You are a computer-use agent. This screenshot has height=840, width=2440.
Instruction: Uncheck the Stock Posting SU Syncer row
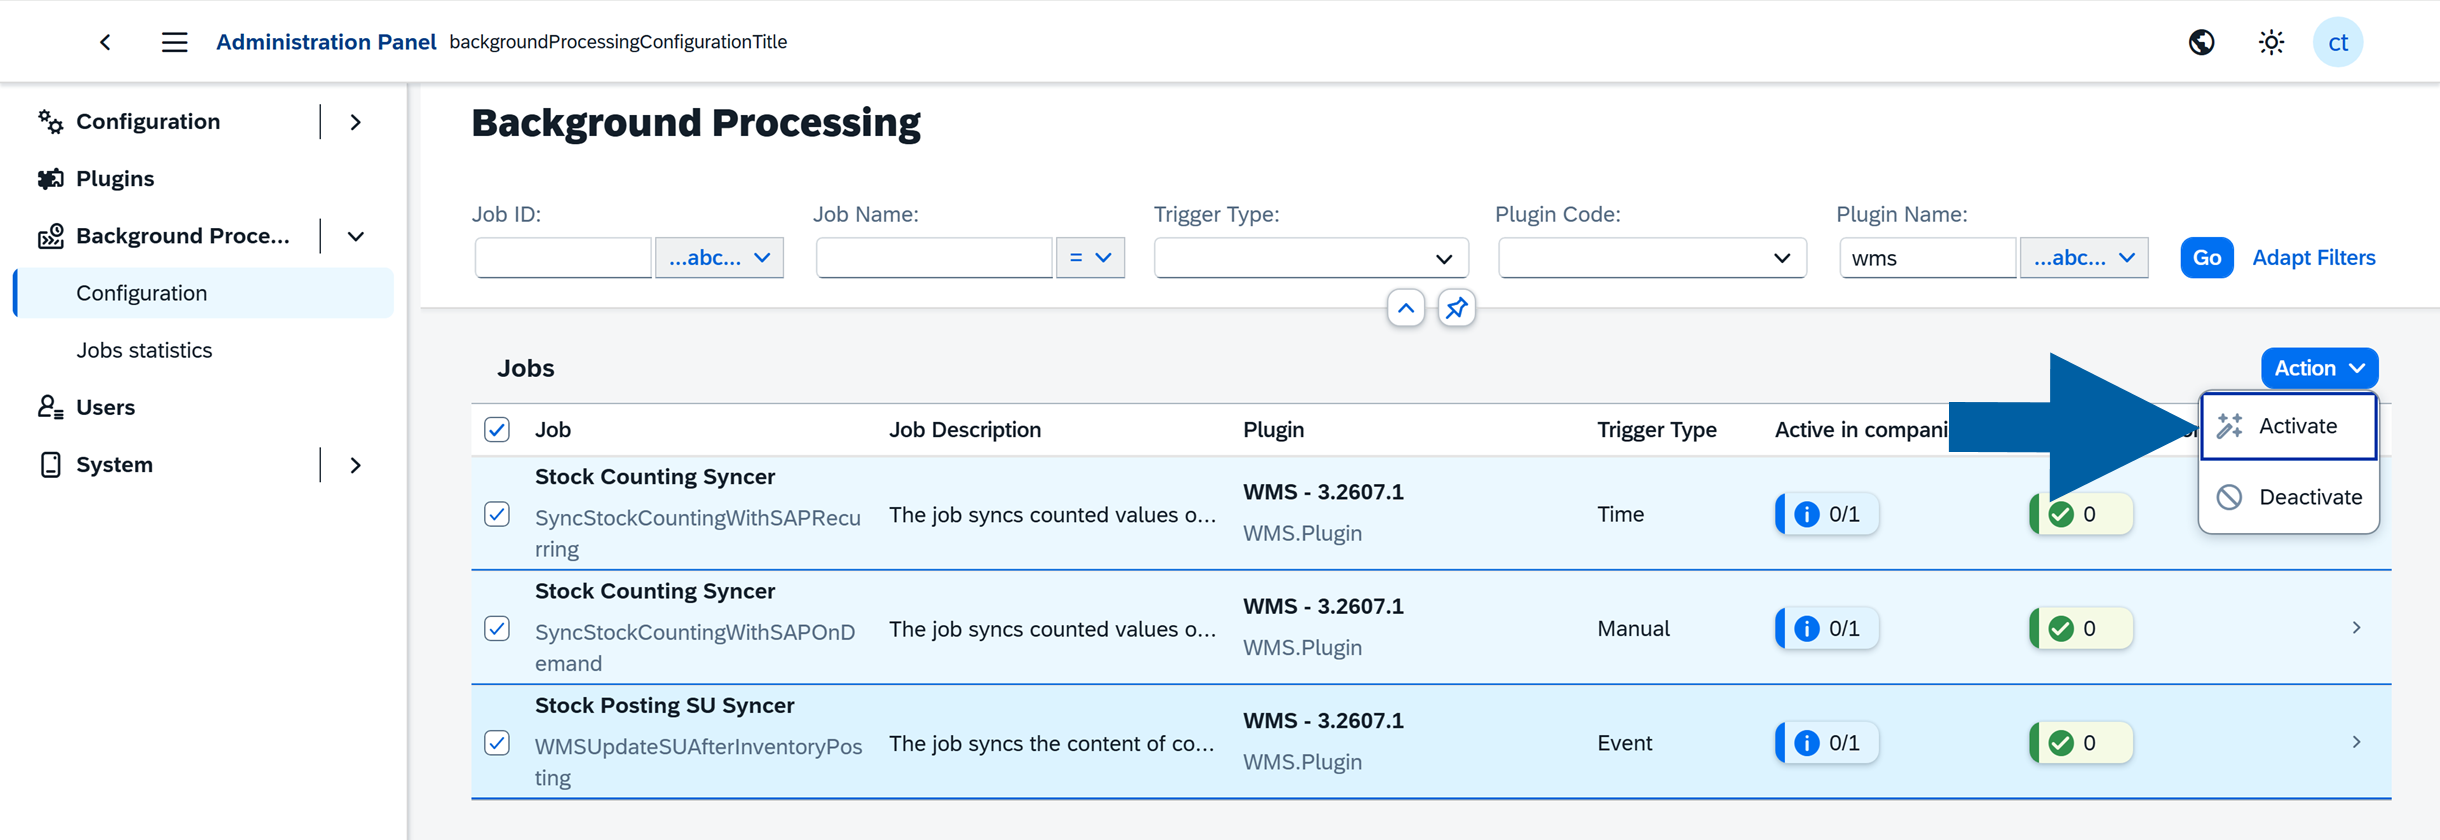click(x=497, y=743)
